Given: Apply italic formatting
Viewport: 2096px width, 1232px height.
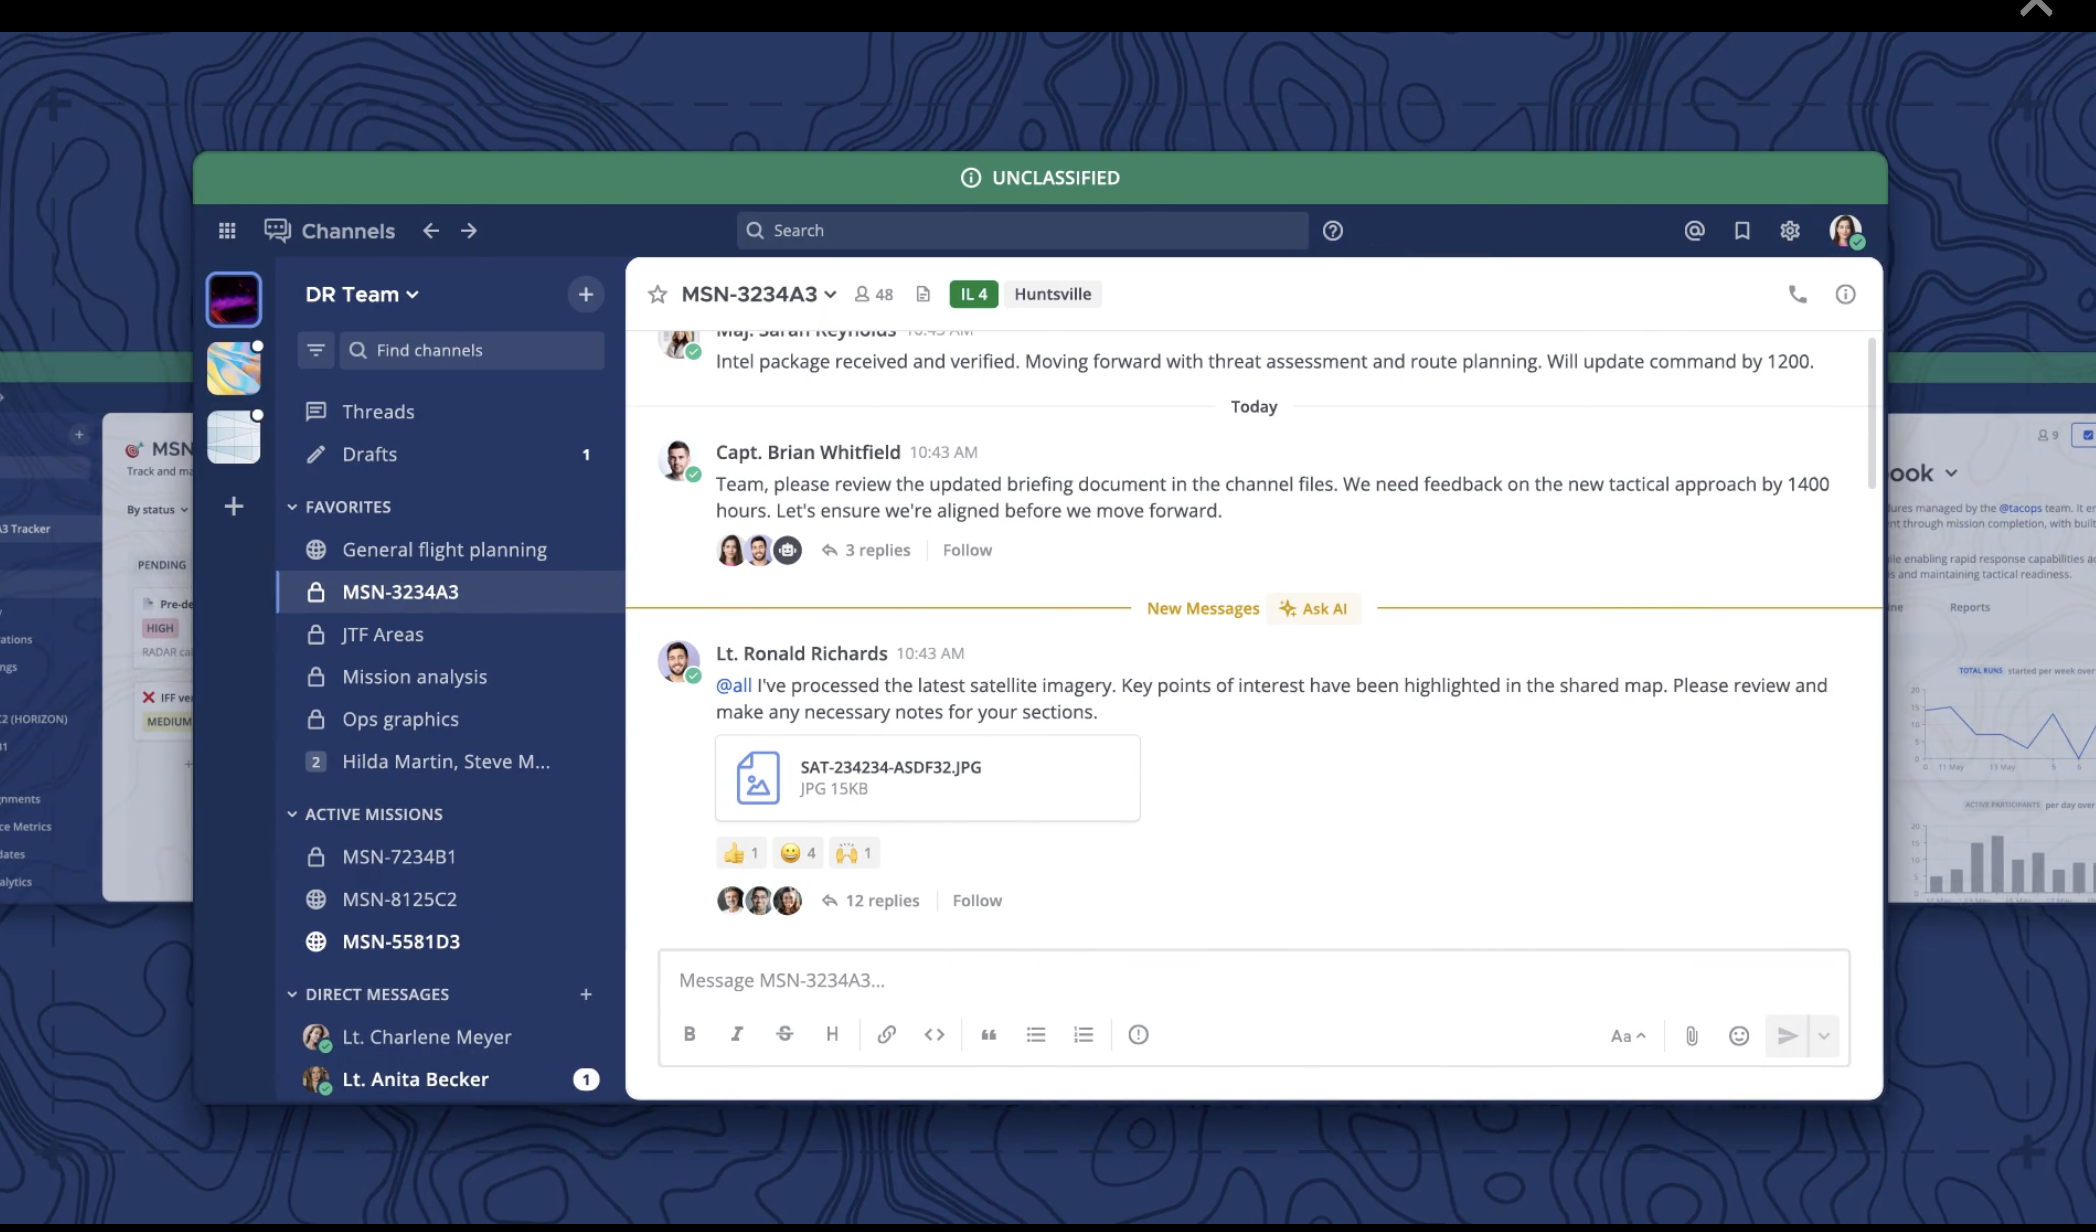Looking at the screenshot, I should [x=737, y=1034].
